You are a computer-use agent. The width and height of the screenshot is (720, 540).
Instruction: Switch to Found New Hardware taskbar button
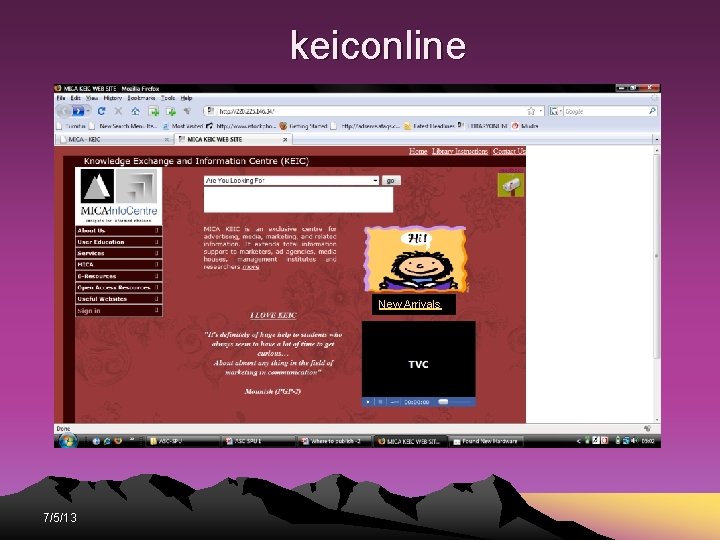pyautogui.click(x=486, y=441)
